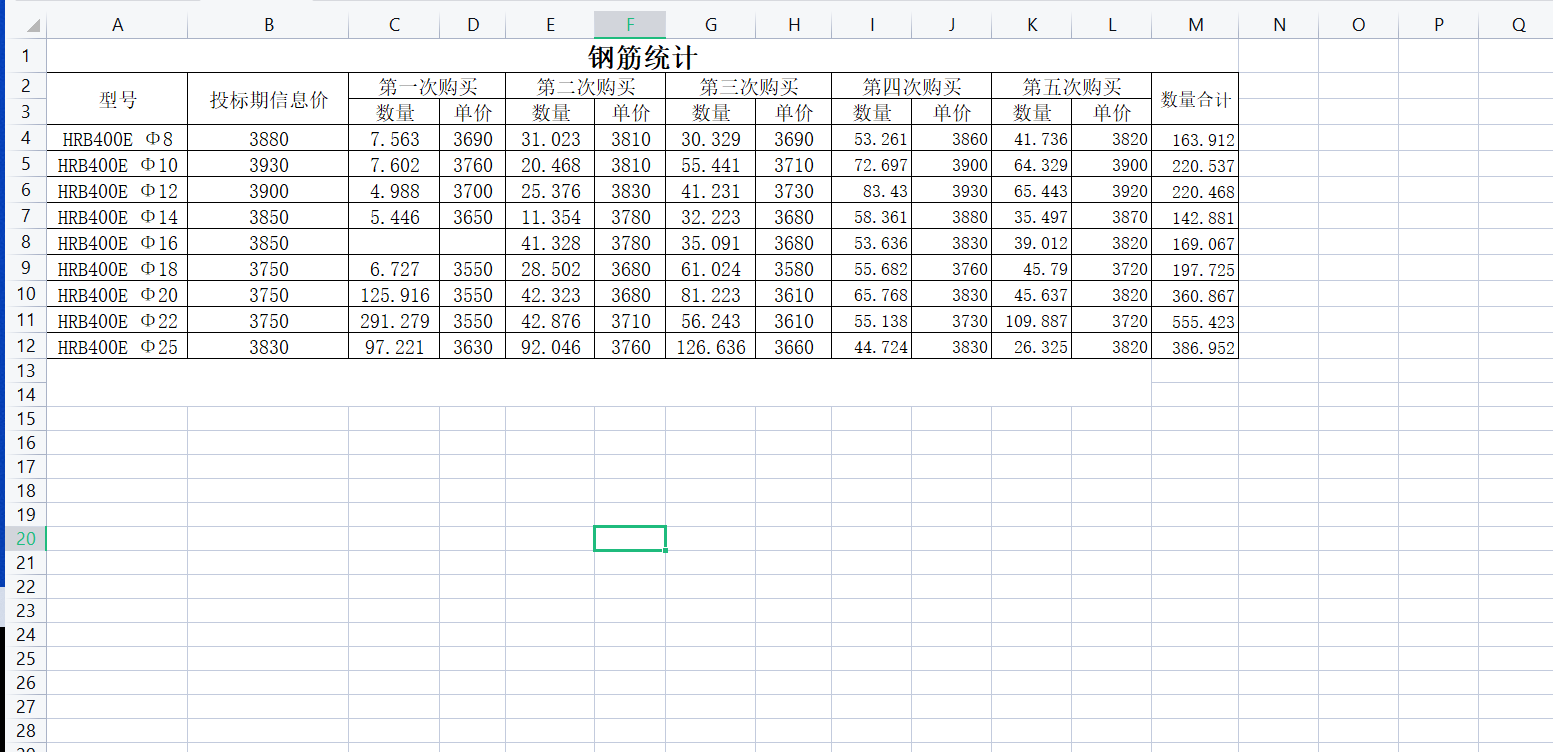Image resolution: width=1553 pixels, height=752 pixels.
Task: Click the 投标期信息价 header cell
Action: [x=268, y=99]
